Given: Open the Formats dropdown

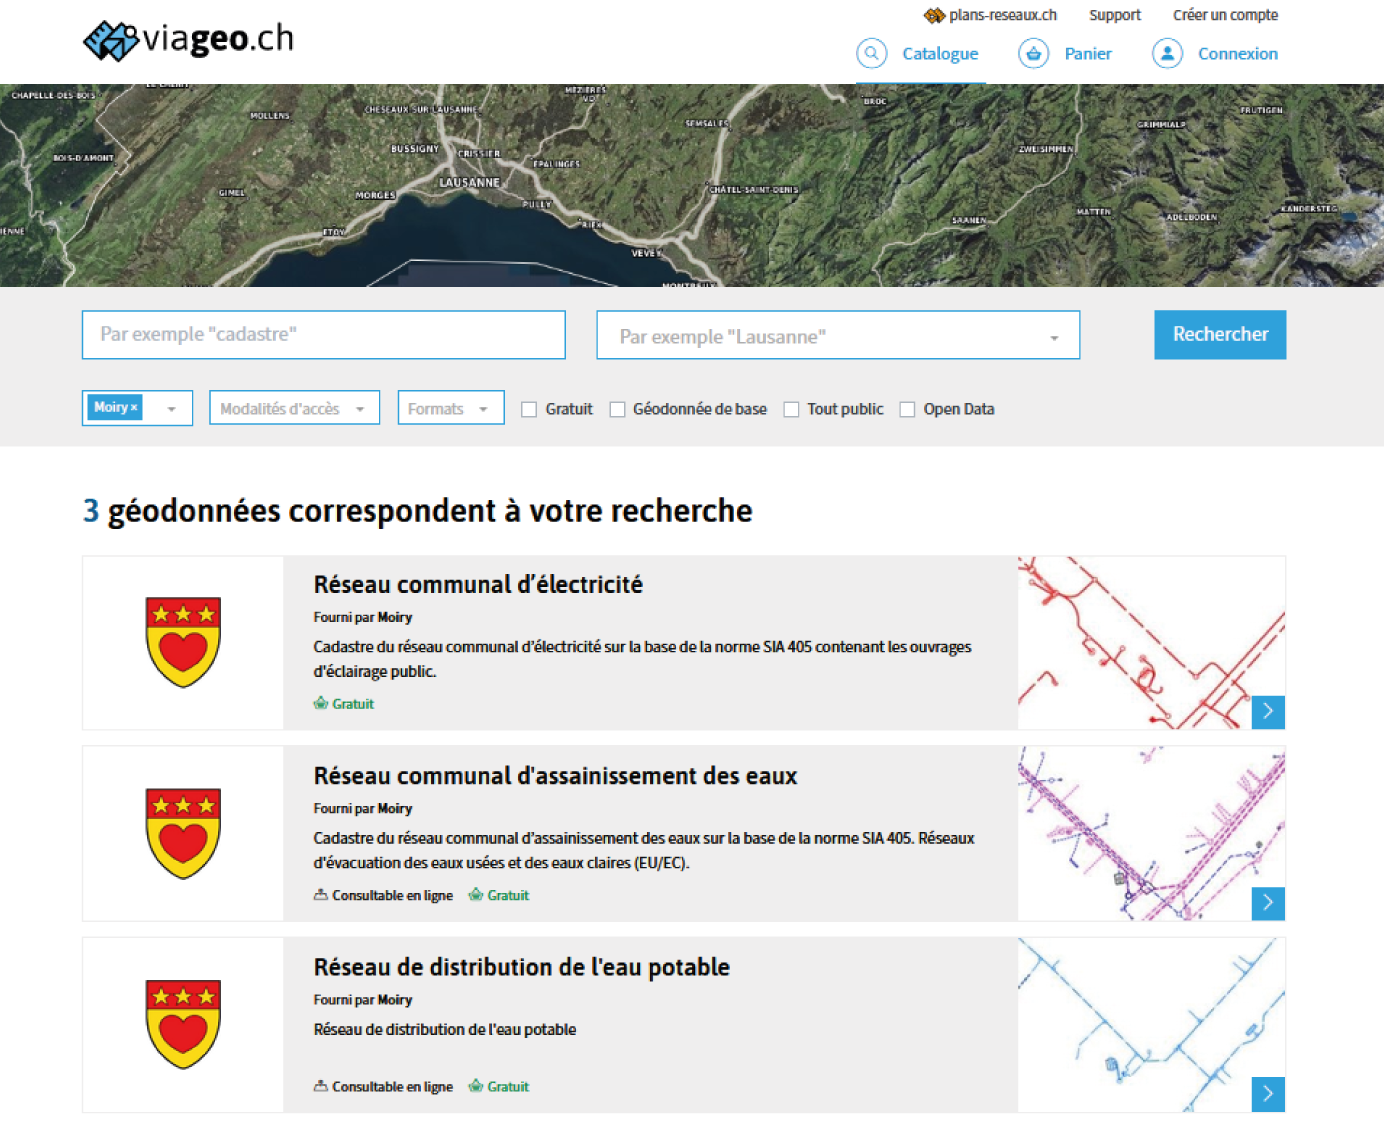Looking at the screenshot, I should (450, 408).
